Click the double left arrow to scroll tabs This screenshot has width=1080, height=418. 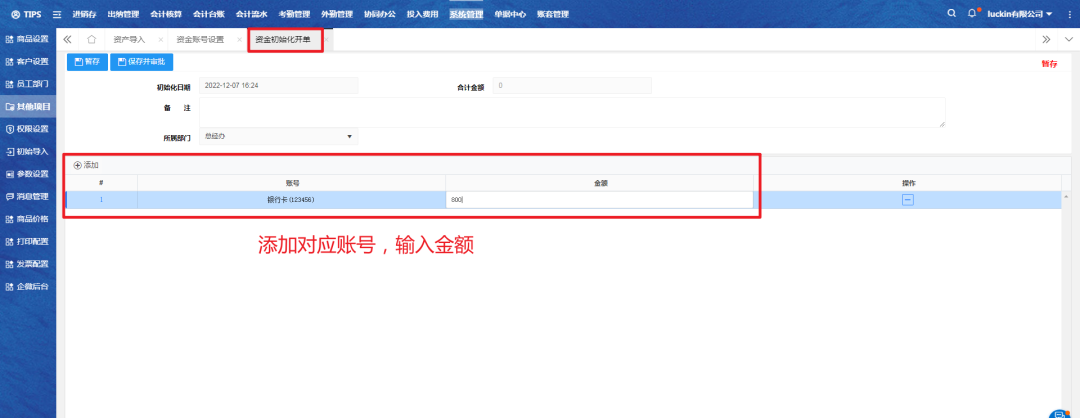[67, 39]
